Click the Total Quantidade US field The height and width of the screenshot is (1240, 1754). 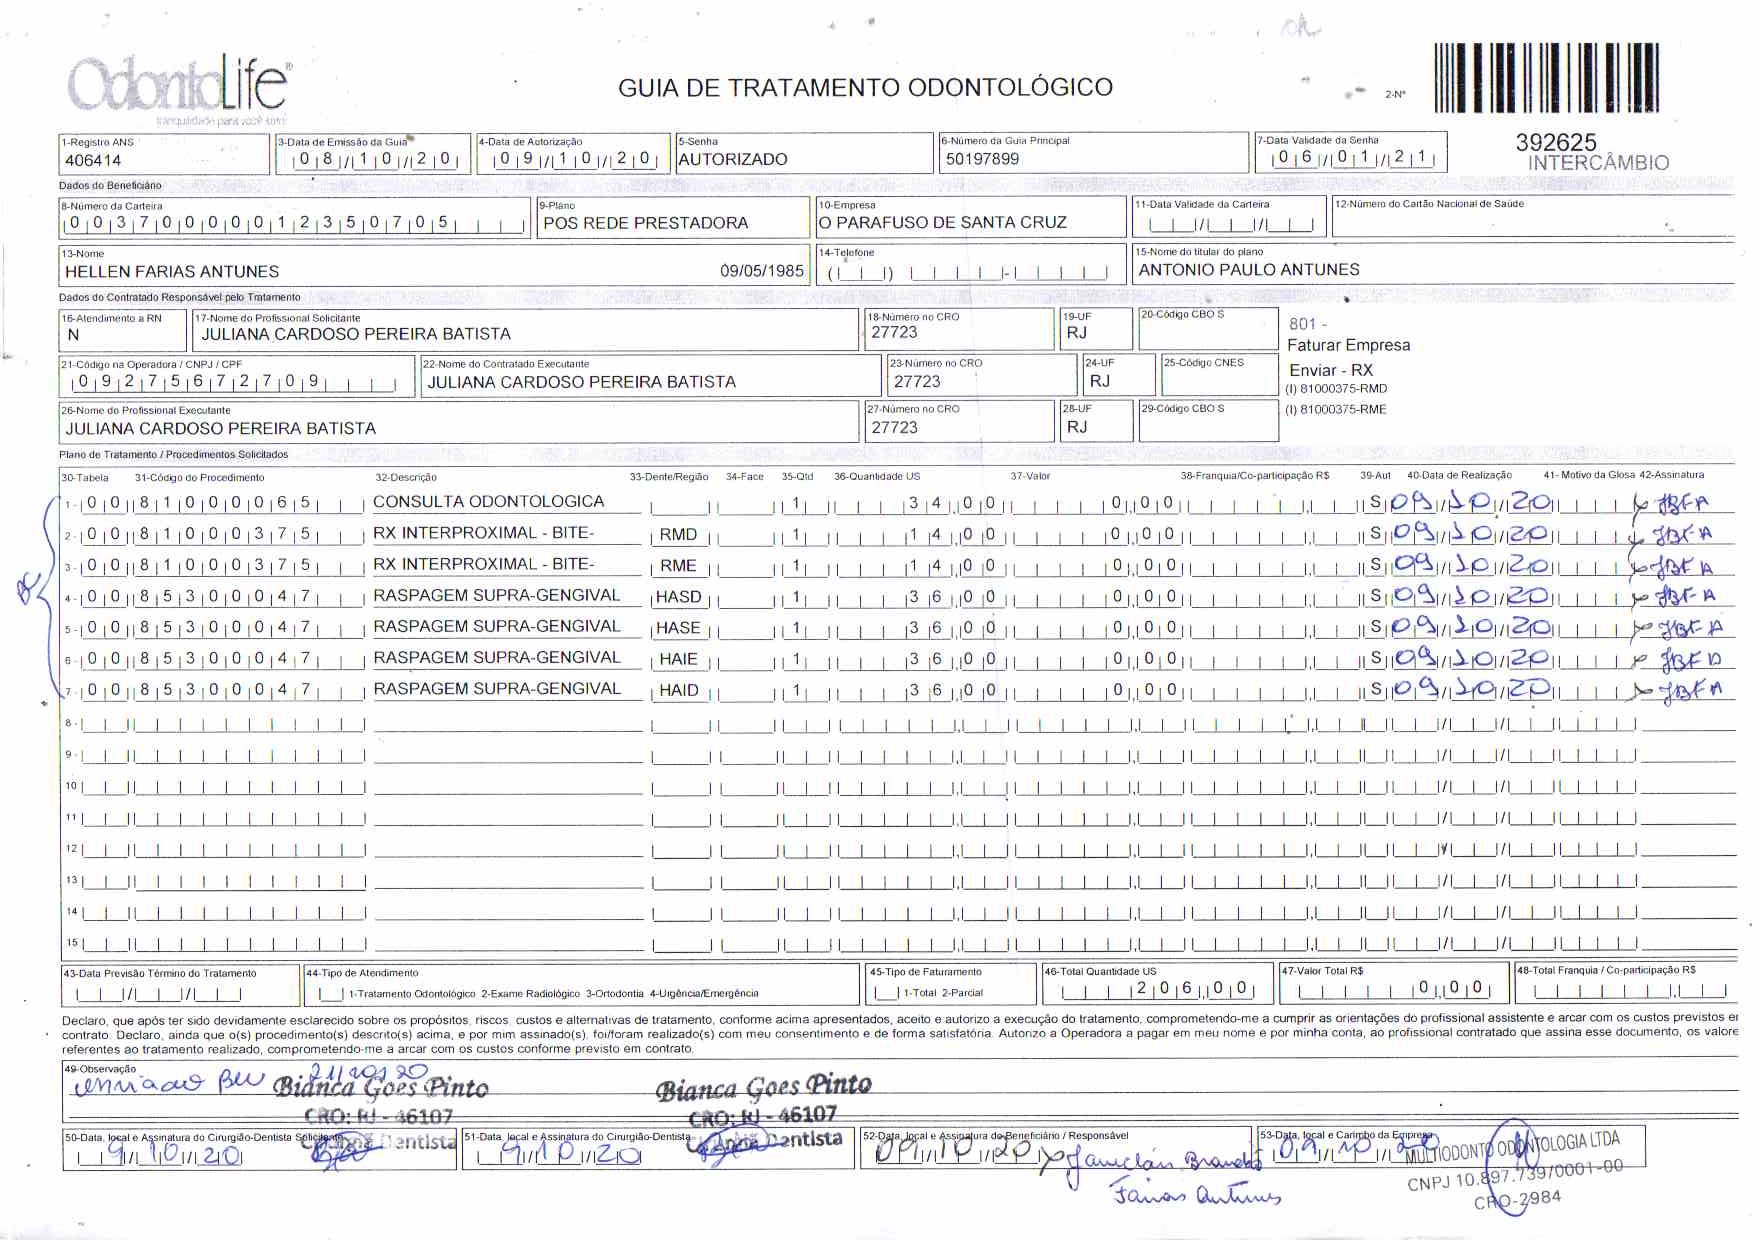click(x=1157, y=989)
